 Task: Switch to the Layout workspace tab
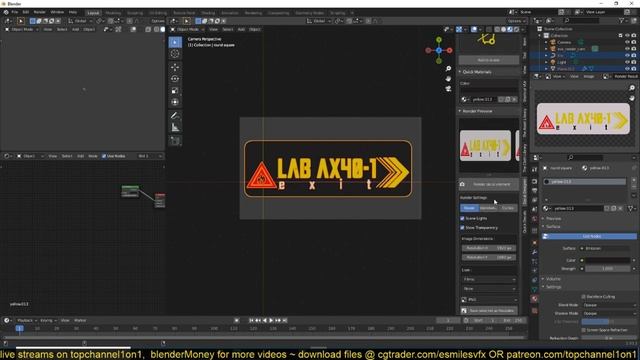click(93, 13)
